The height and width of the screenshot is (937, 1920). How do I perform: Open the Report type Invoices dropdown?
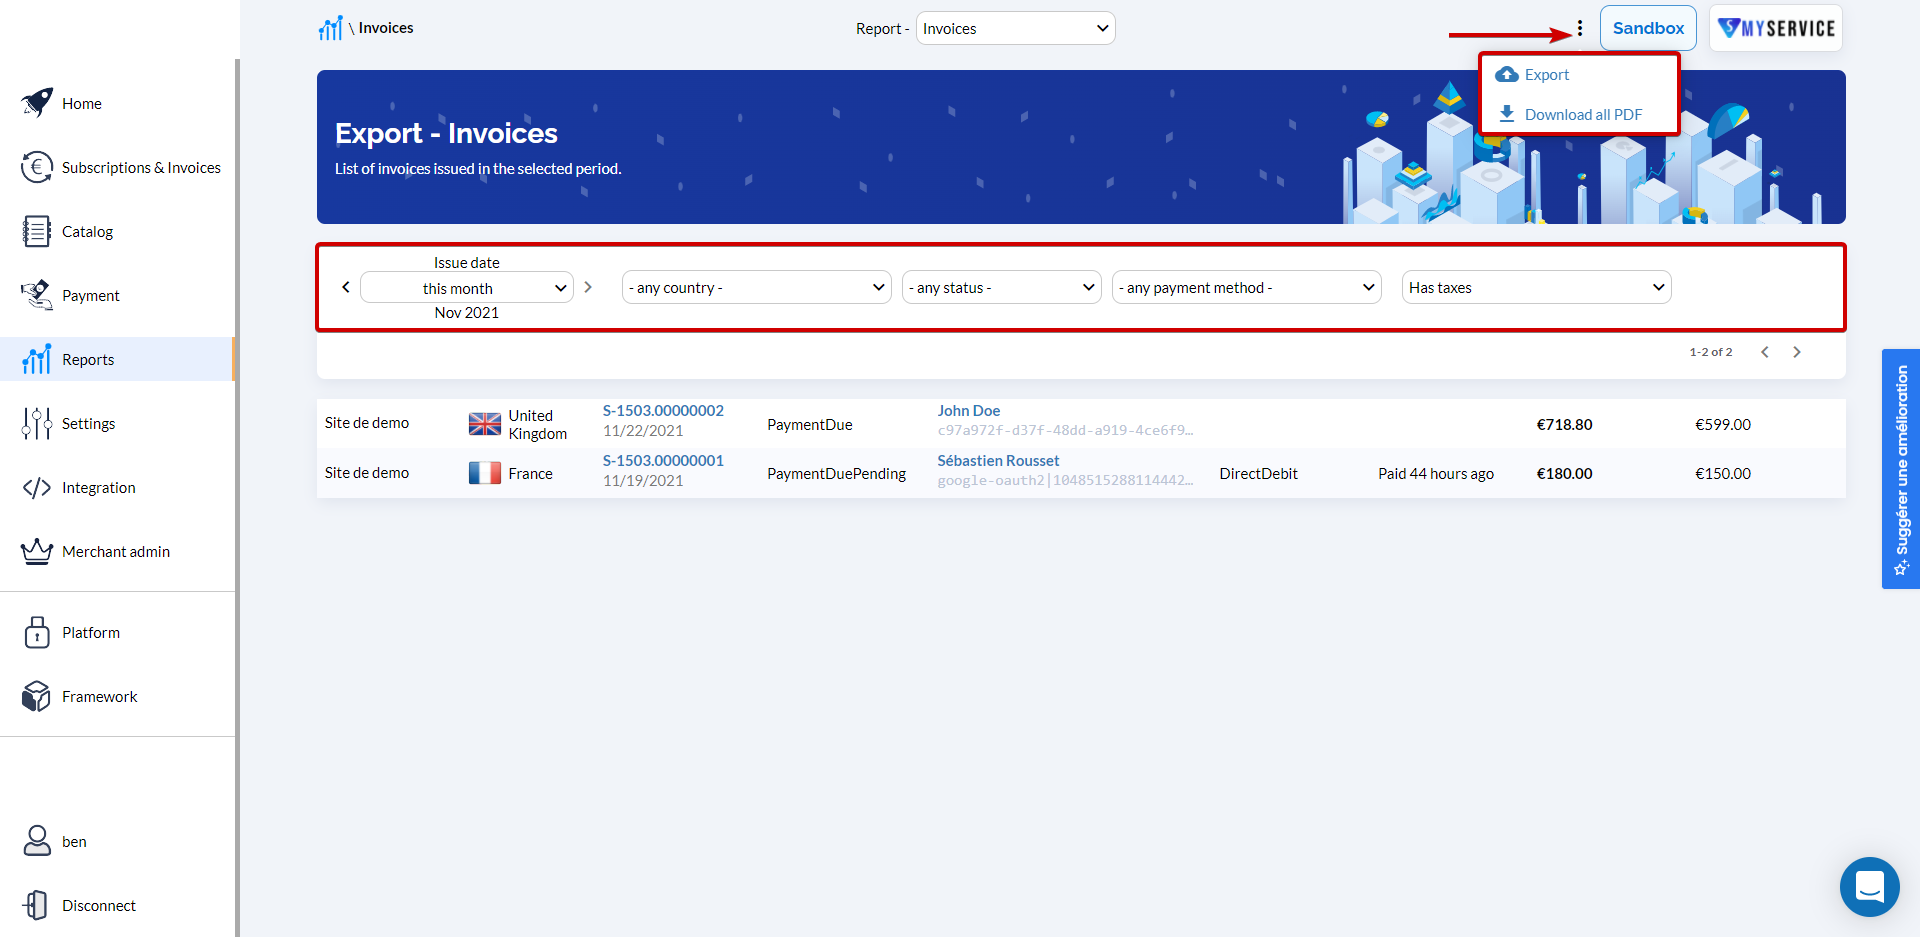tap(1015, 28)
